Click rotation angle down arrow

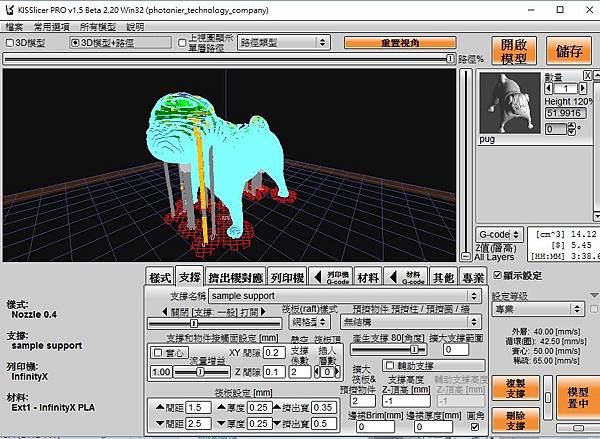click(x=571, y=132)
